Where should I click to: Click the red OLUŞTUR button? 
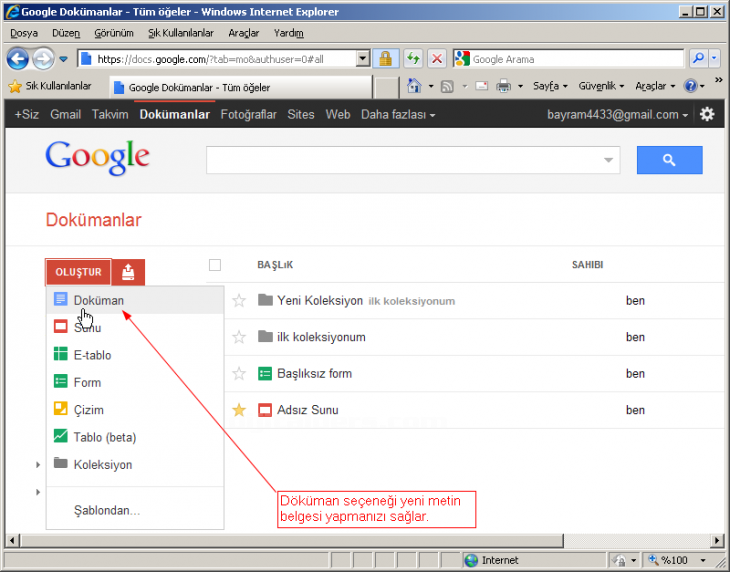coord(78,272)
